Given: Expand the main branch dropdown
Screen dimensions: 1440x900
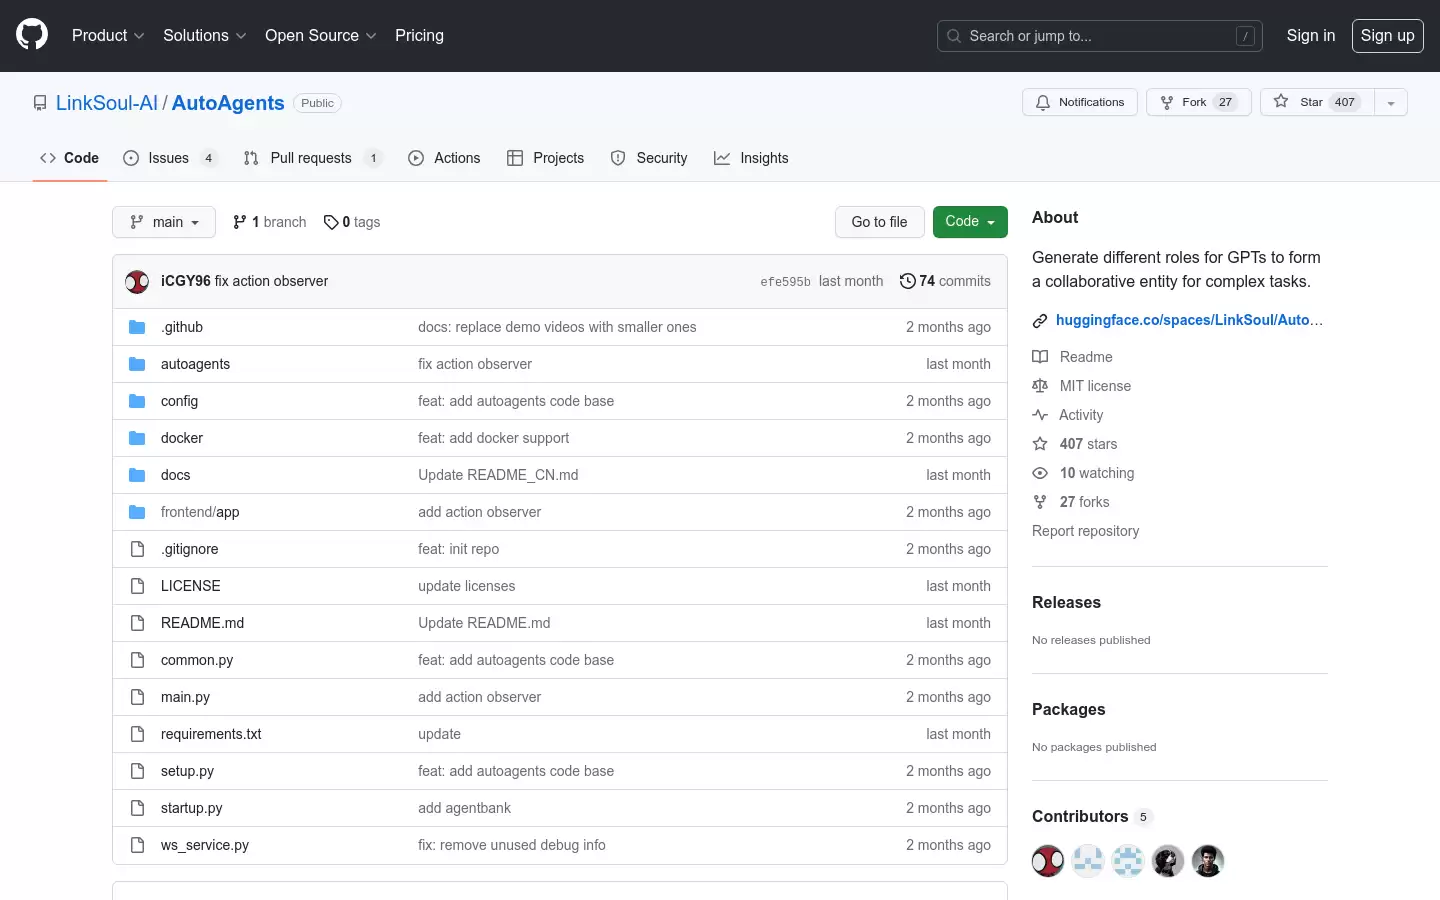Looking at the screenshot, I should [x=164, y=222].
